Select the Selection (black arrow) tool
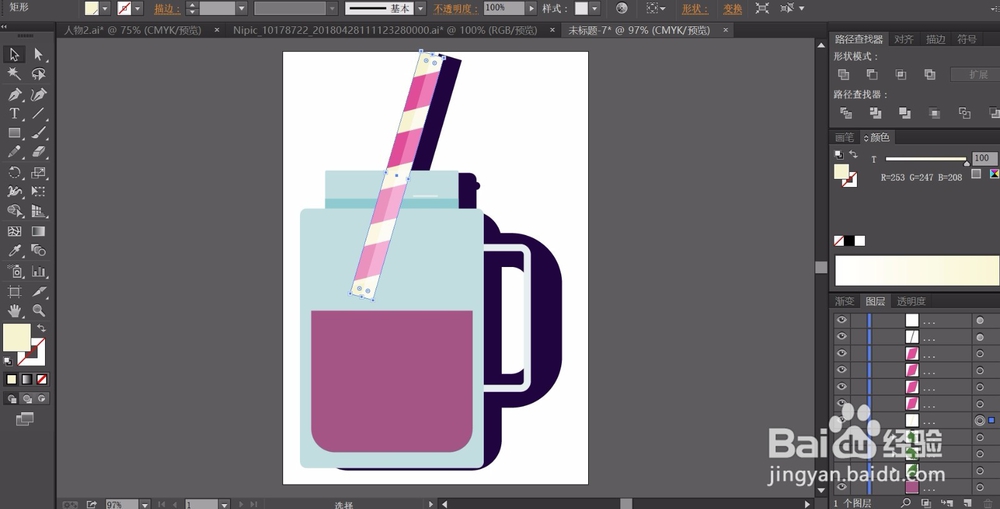Image resolution: width=1000 pixels, height=509 pixels. pos(14,55)
